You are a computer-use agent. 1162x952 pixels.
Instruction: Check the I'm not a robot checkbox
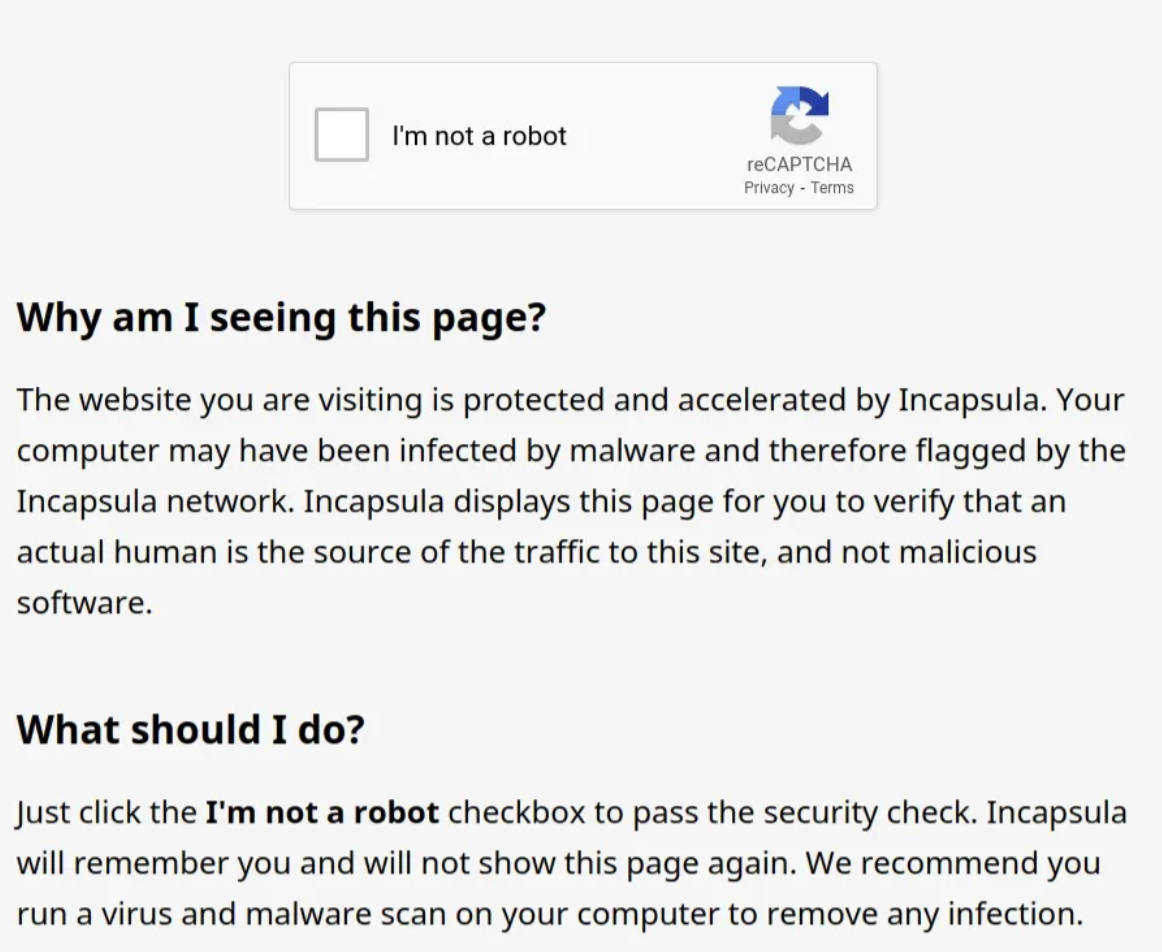click(x=342, y=135)
